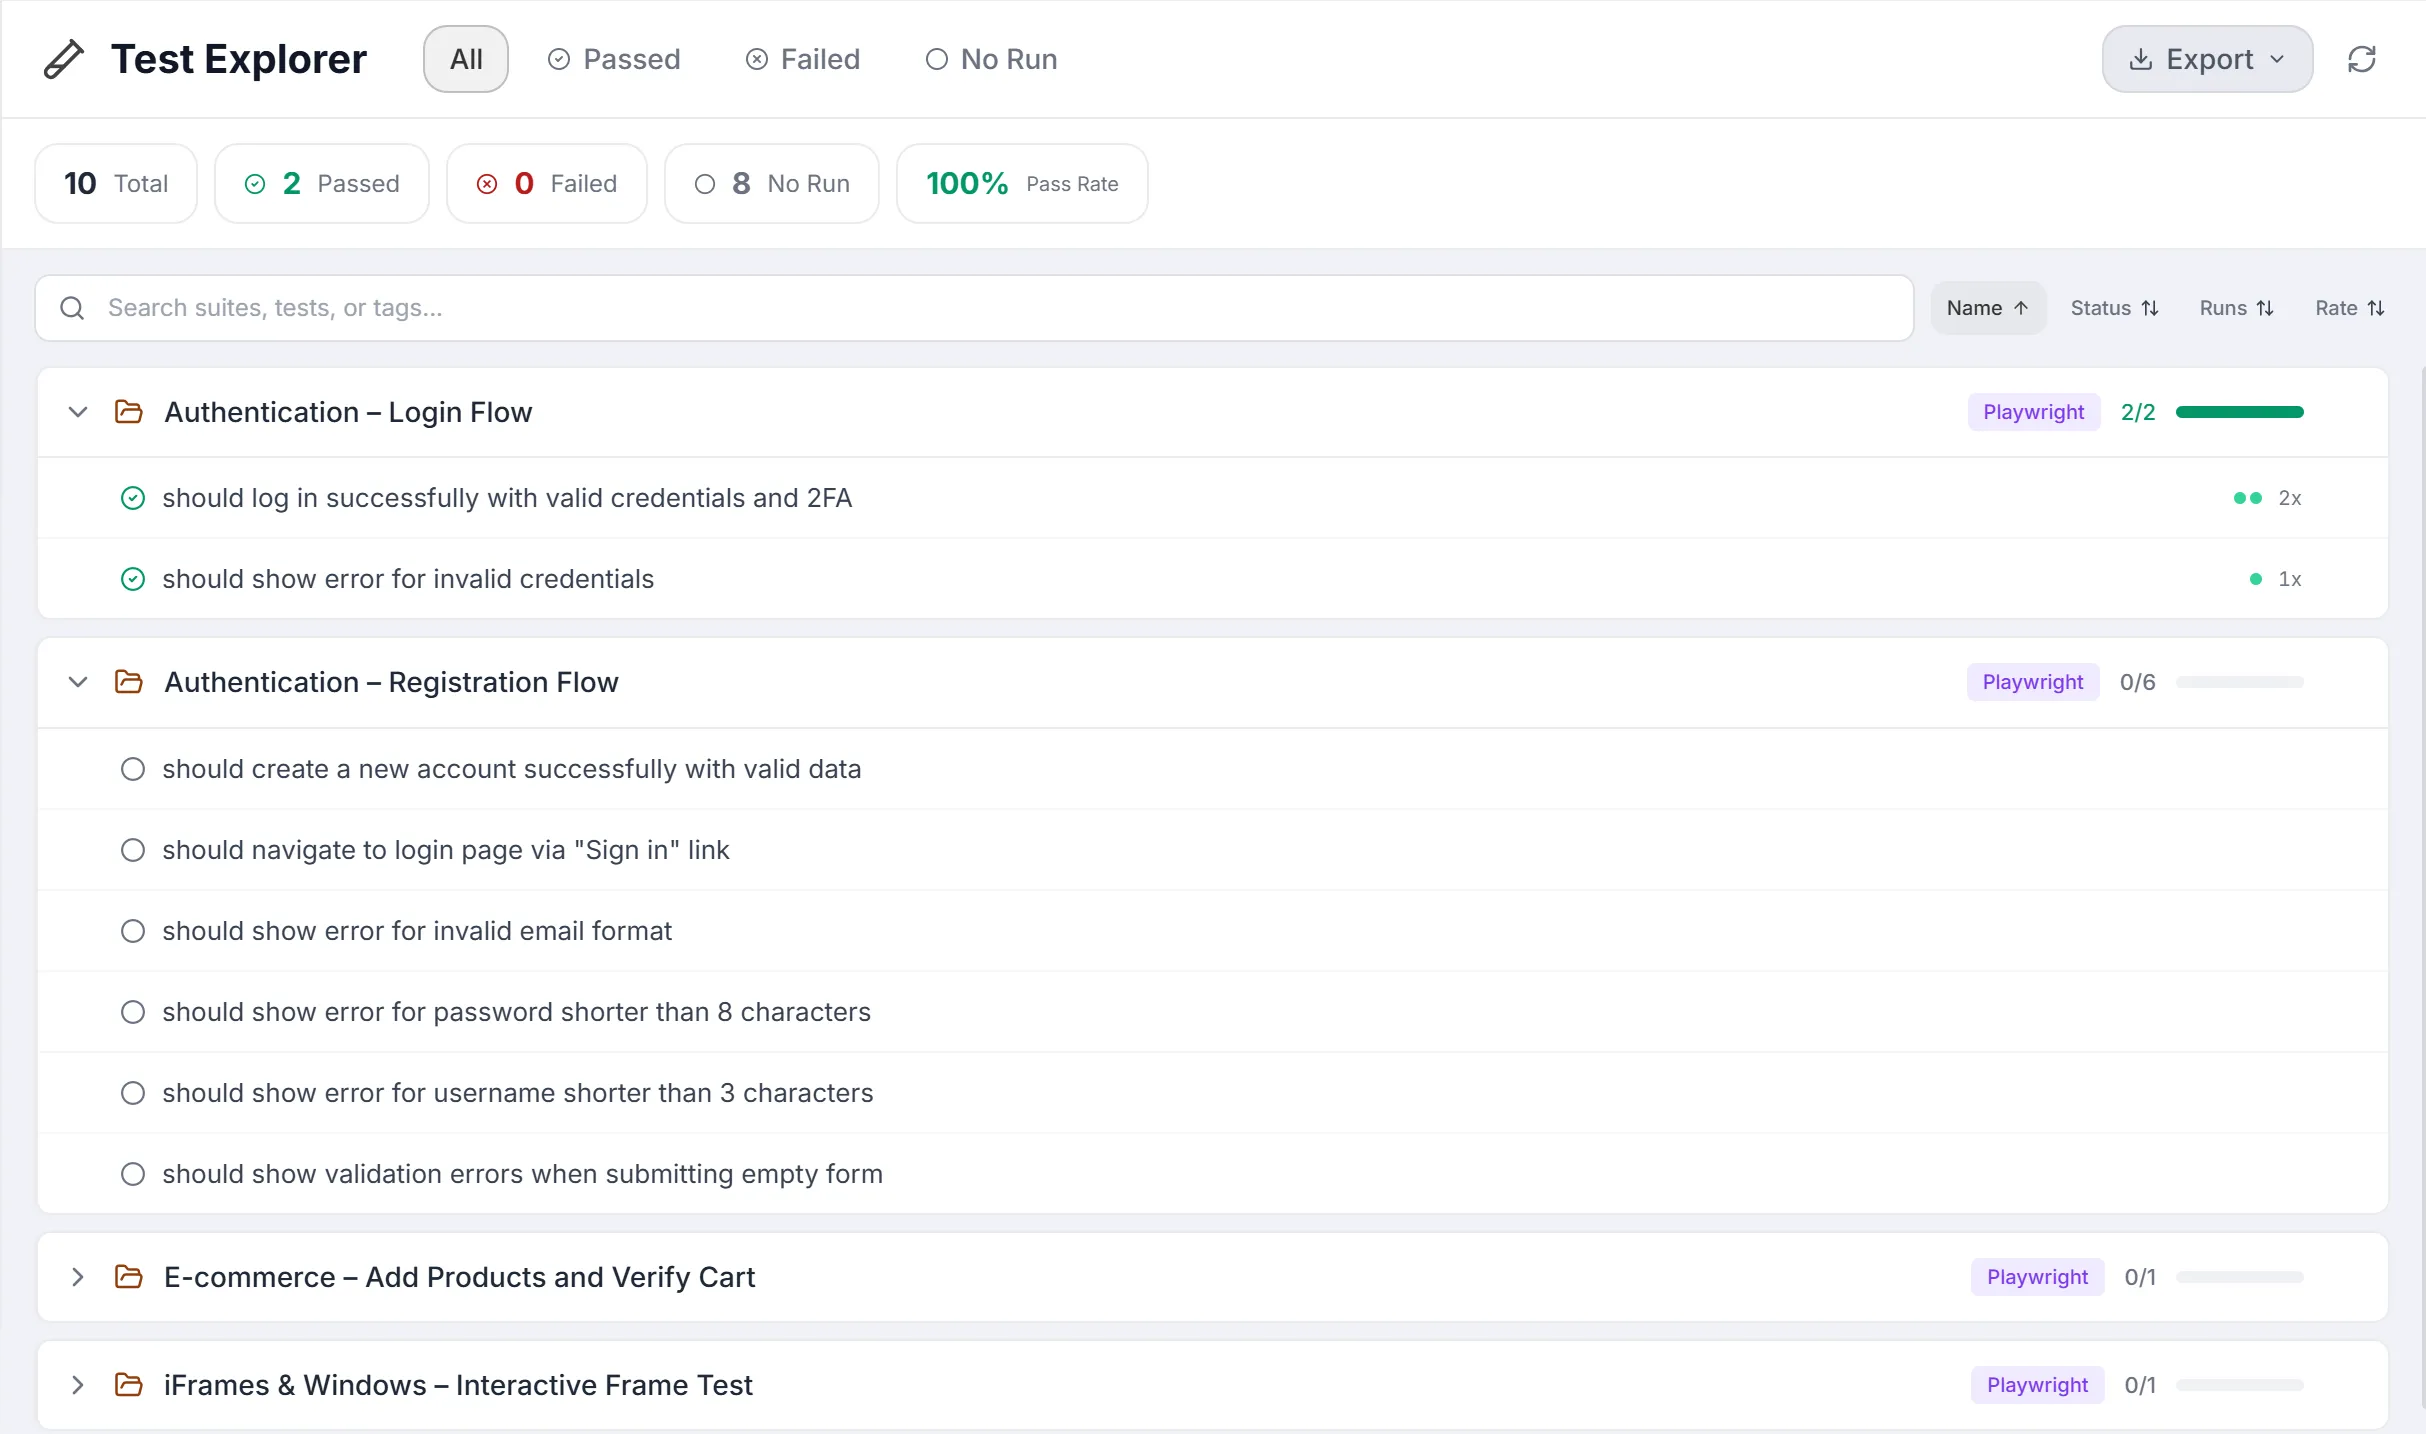Click the green run dot beside 1x
The image size is (2426, 1434).
pos(2256,579)
